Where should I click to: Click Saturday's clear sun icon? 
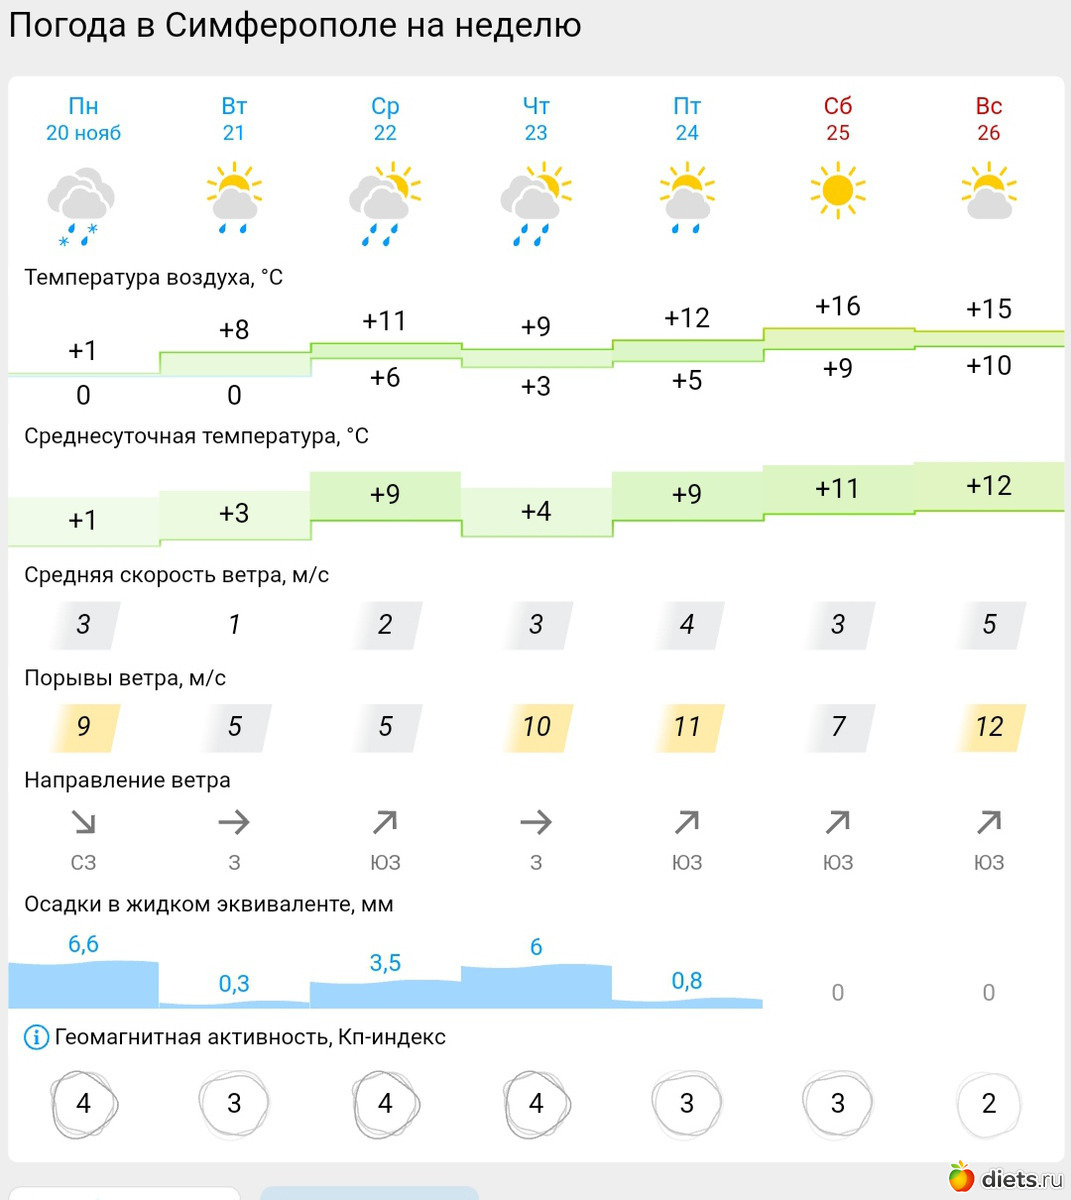click(837, 190)
